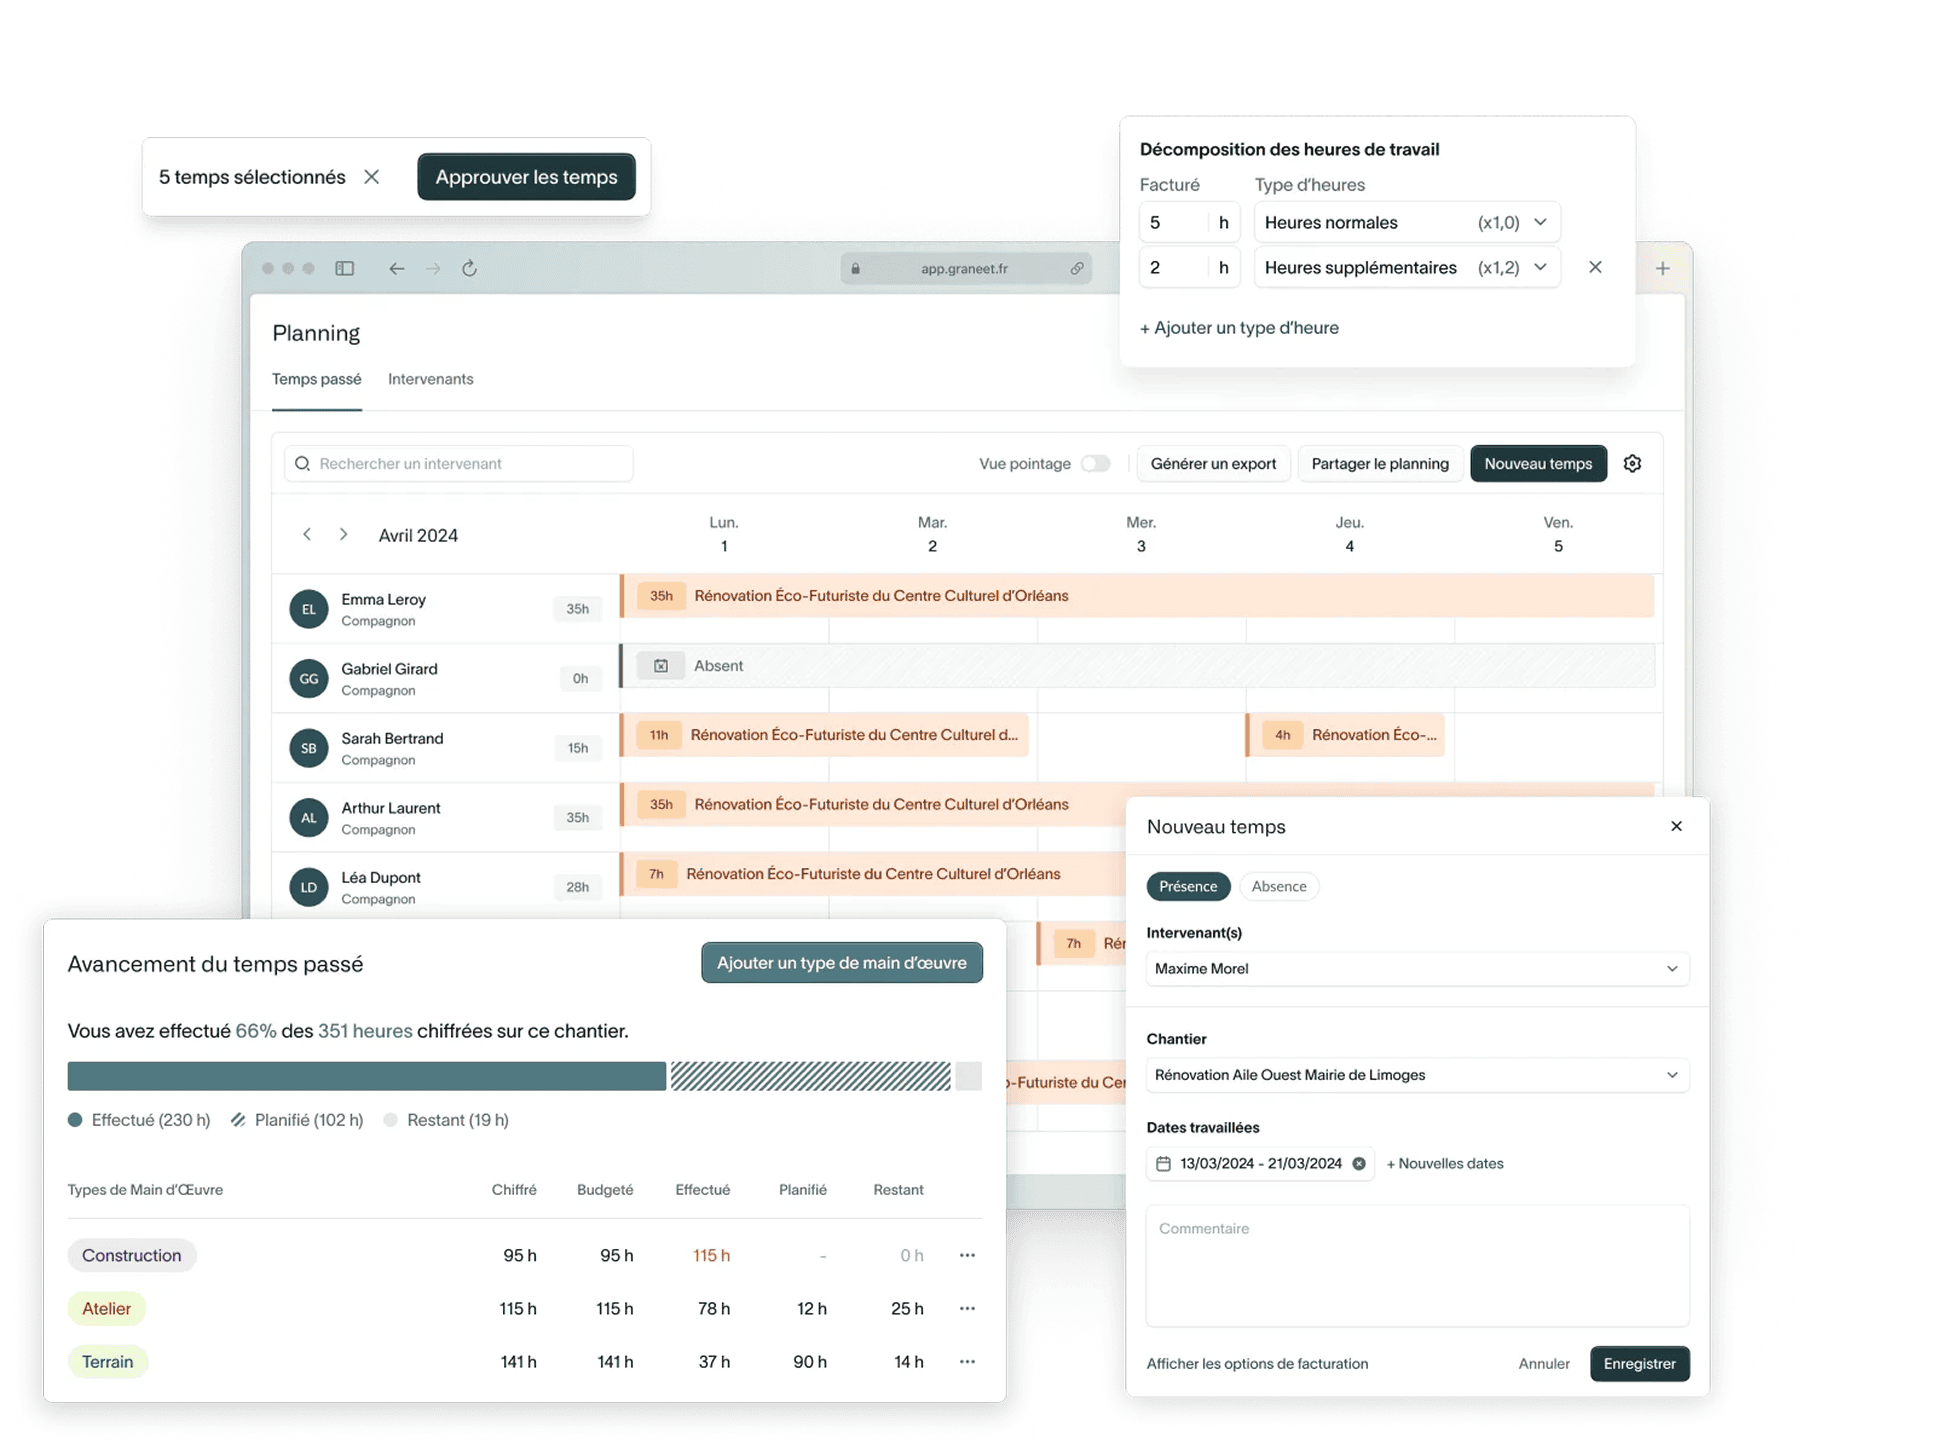The height and width of the screenshot is (1451, 1935).
Task: Open the Chantier dropdown for Mairie de Limoges
Action: point(1416,1075)
